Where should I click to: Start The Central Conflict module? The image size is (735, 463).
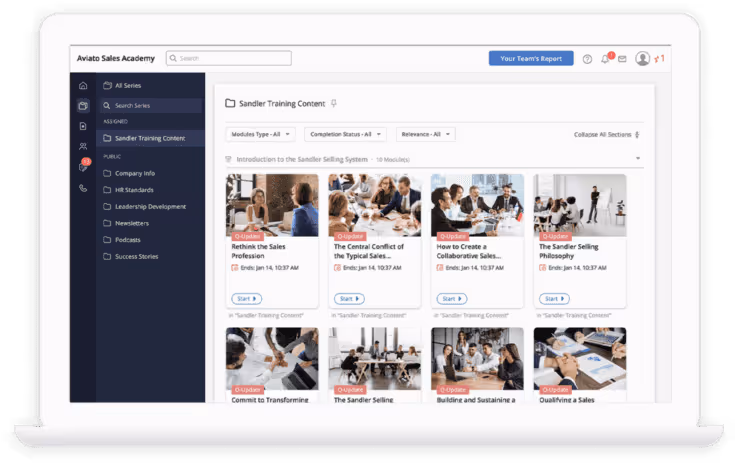pos(349,299)
